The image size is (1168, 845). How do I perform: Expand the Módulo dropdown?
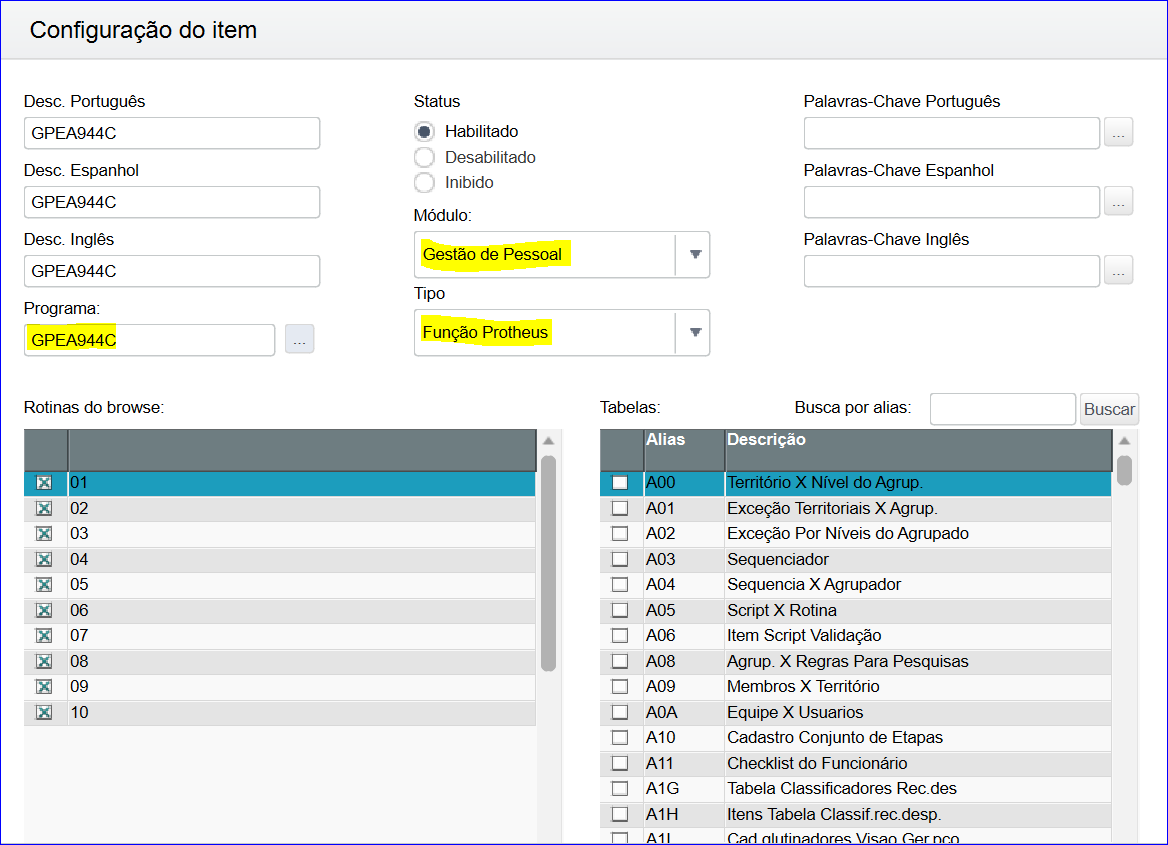(x=695, y=255)
